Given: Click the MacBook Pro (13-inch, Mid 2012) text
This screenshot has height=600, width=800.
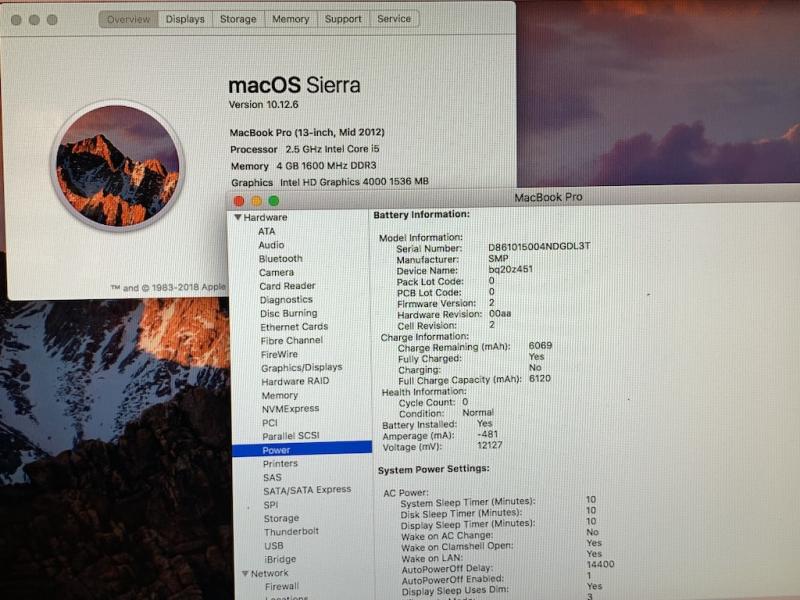Looking at the screenshot, I should coord(307,133).
